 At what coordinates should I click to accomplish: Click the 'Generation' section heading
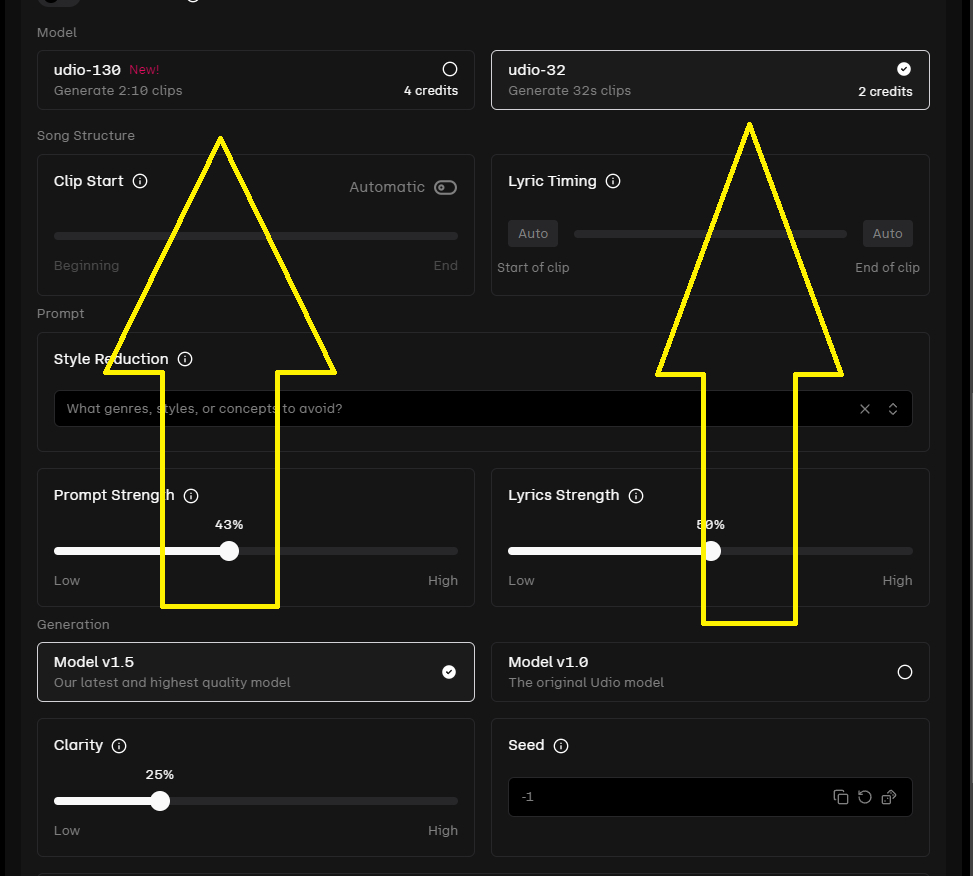[73, 625]
